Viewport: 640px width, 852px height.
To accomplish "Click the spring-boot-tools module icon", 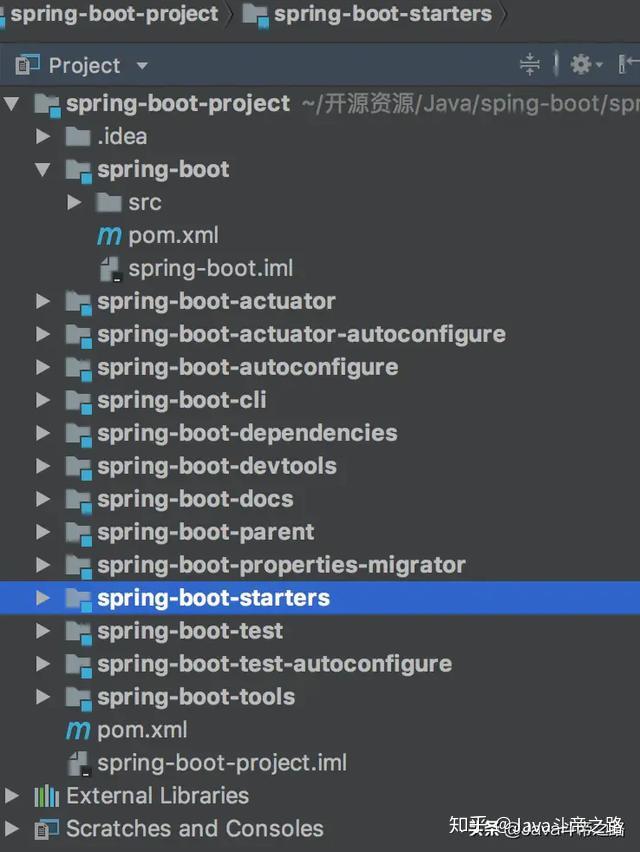I will coord(78,698).
